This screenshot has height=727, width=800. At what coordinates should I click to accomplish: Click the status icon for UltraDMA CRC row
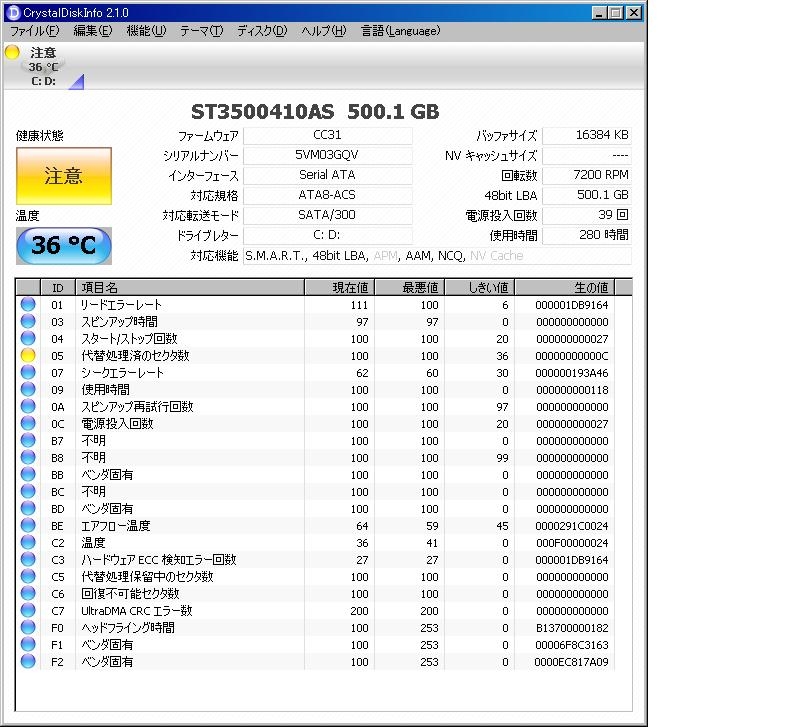(28, 611)
